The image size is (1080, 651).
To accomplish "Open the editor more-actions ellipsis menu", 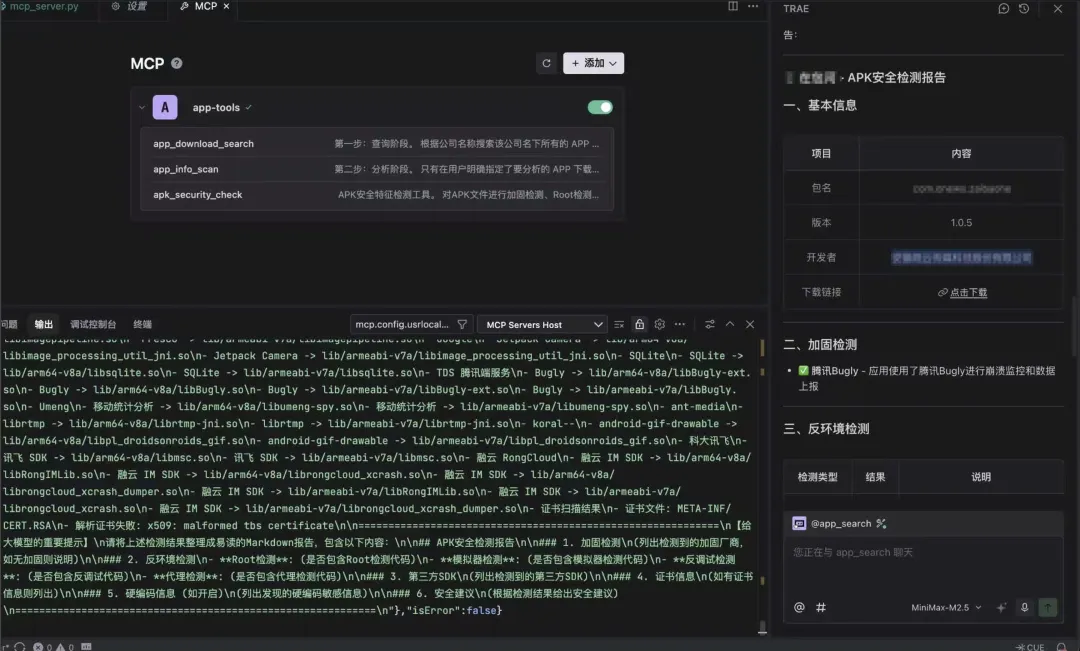I will 753,6.
